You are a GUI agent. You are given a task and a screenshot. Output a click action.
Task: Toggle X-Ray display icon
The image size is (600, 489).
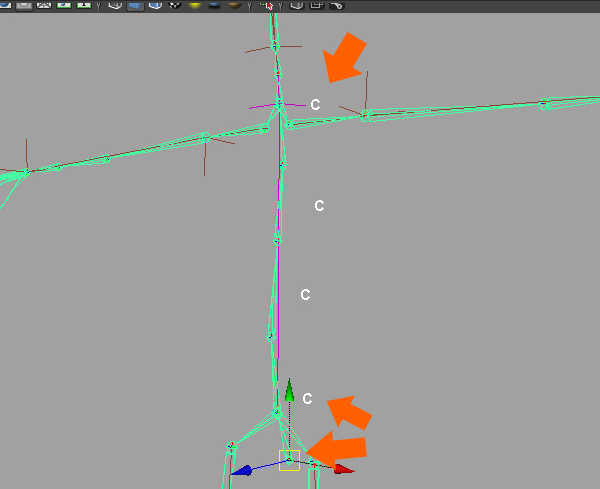pos(297,5)
